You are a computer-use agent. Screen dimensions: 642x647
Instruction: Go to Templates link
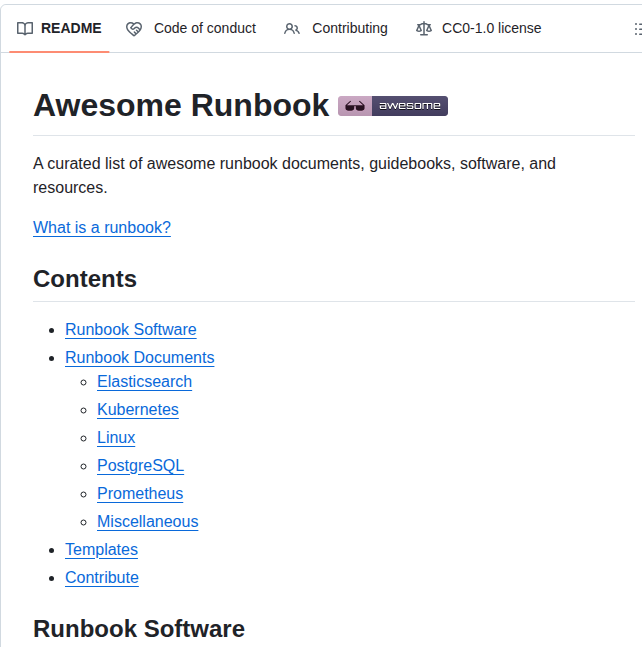point(101,550)
